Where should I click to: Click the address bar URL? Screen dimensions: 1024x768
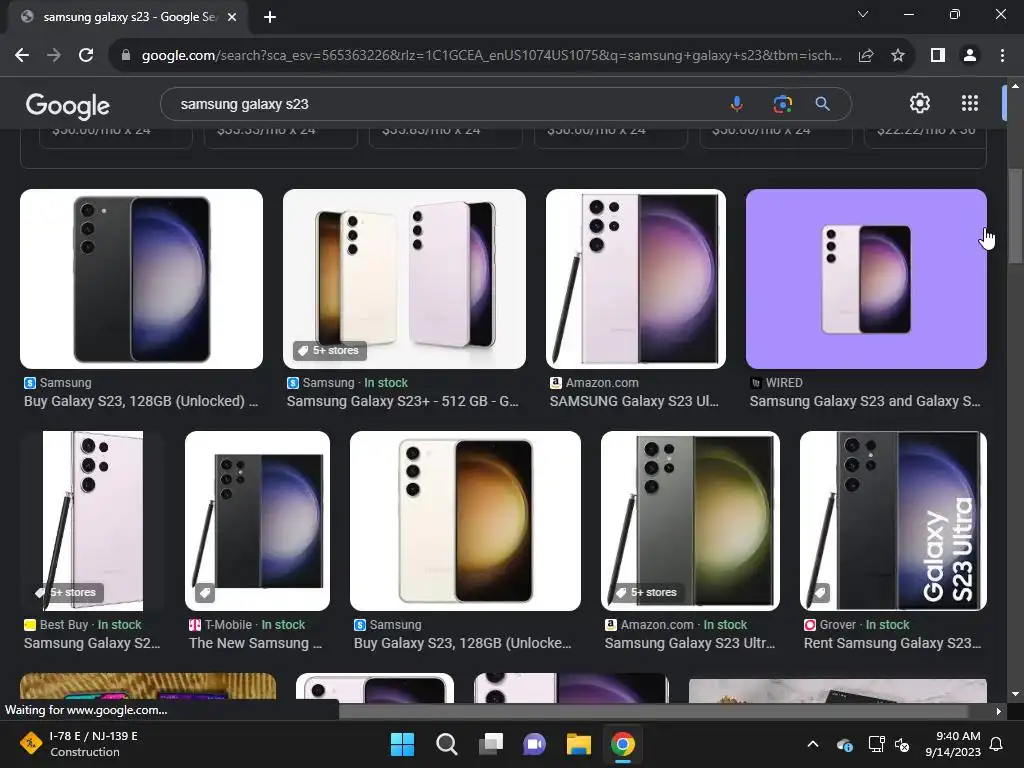point(491,56)
